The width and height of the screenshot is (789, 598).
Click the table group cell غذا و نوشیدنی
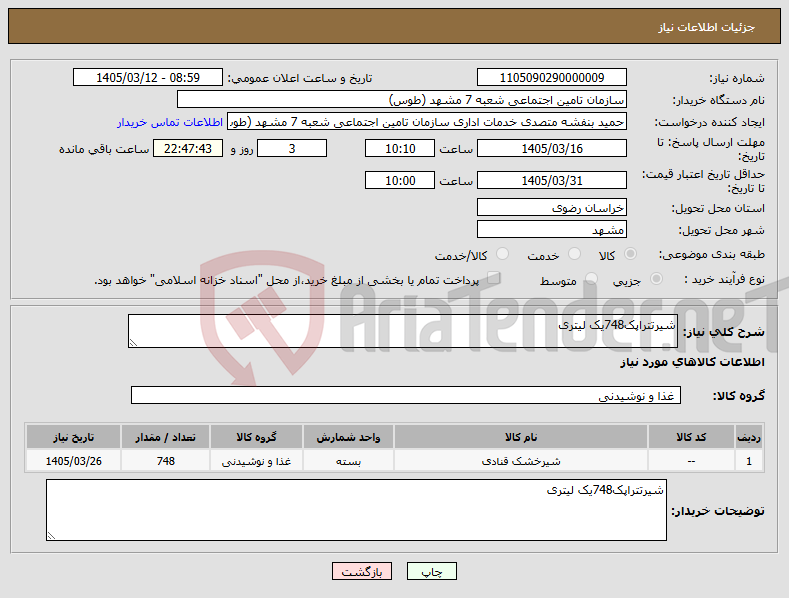(x=256, y=461)
